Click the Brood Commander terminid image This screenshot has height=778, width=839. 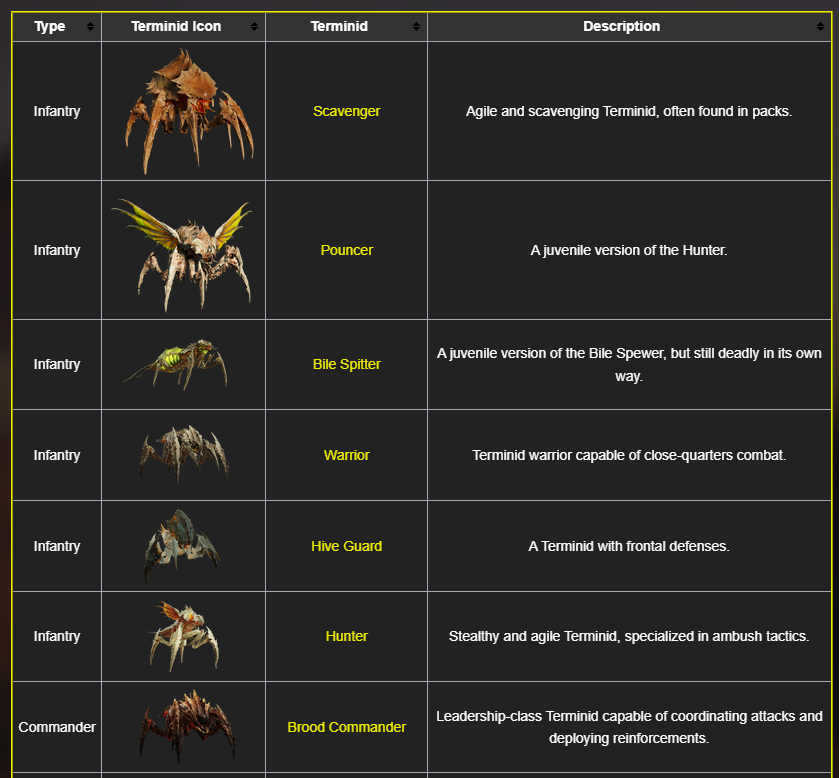pos(183,725)
